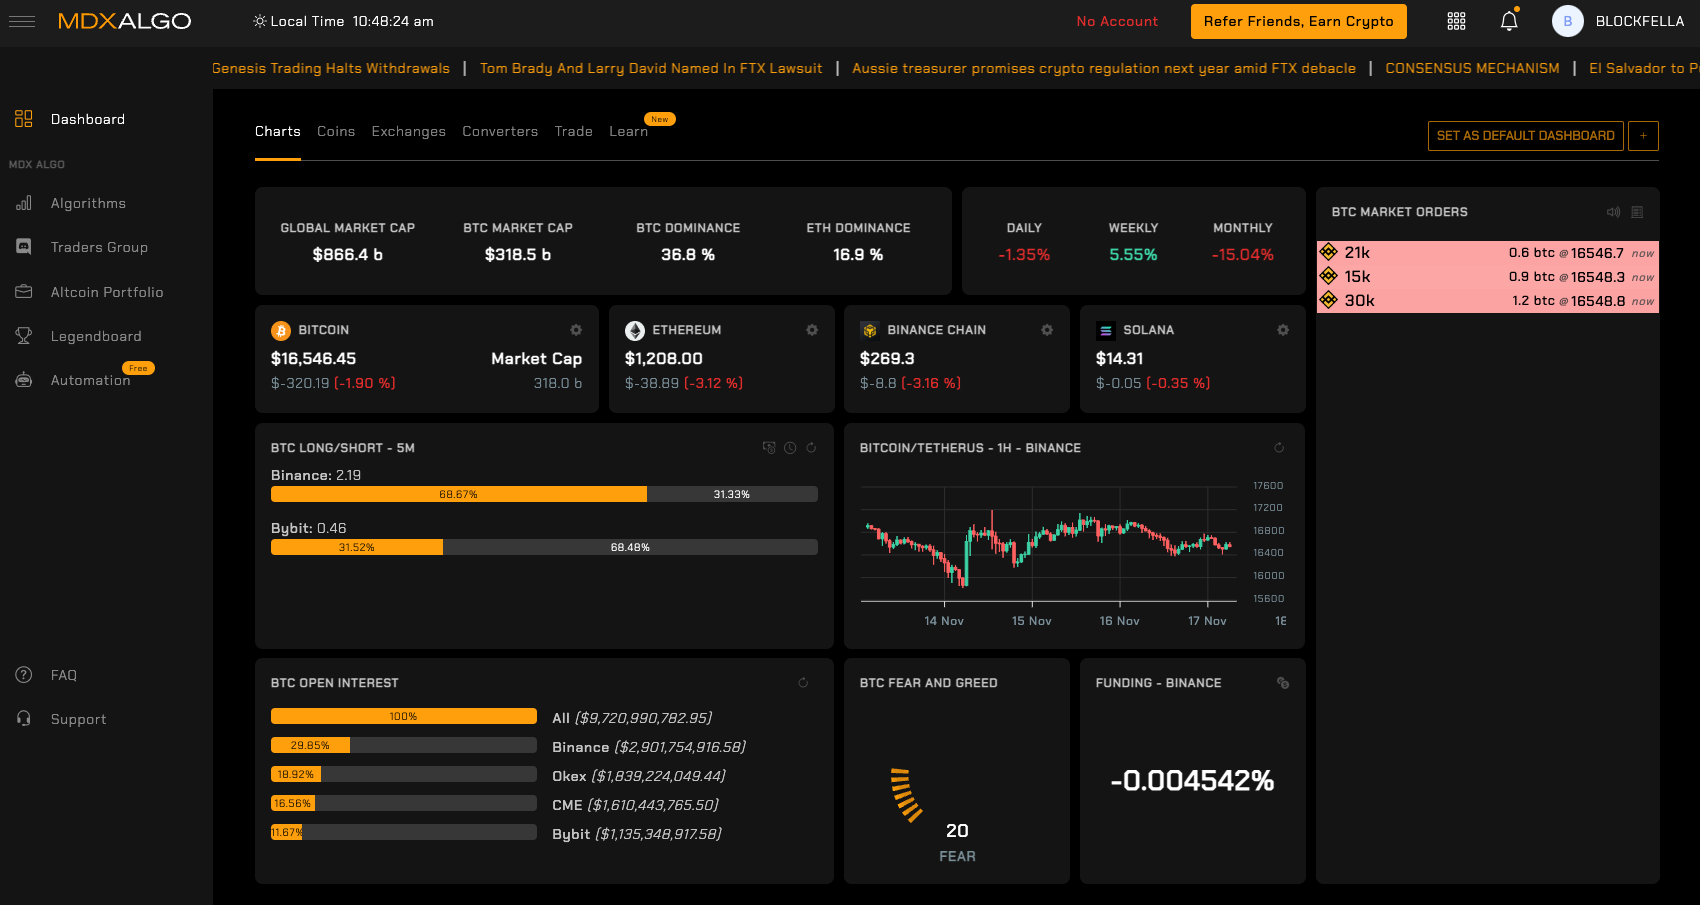
Task: Click the Ethereum coin logo
Action: pos(635,331)
